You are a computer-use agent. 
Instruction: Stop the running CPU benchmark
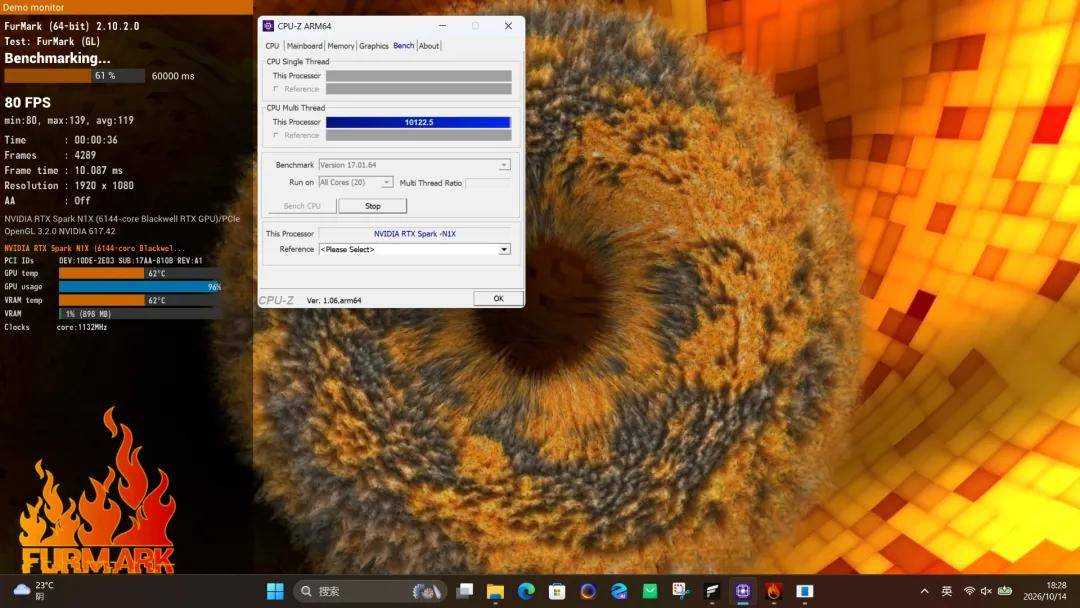click(373, 206)
